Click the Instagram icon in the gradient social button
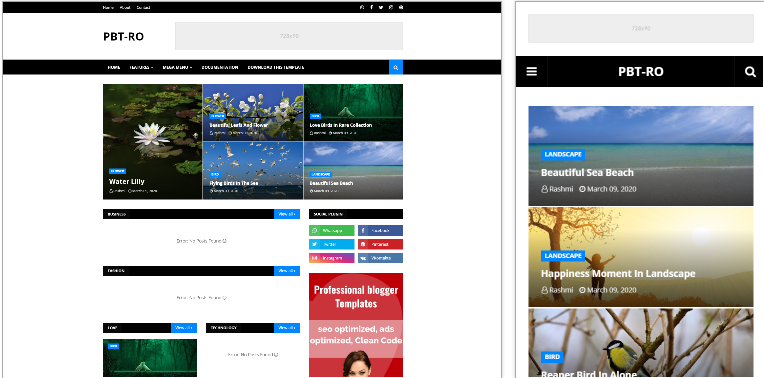764x378 pixels. click(315, 258)
